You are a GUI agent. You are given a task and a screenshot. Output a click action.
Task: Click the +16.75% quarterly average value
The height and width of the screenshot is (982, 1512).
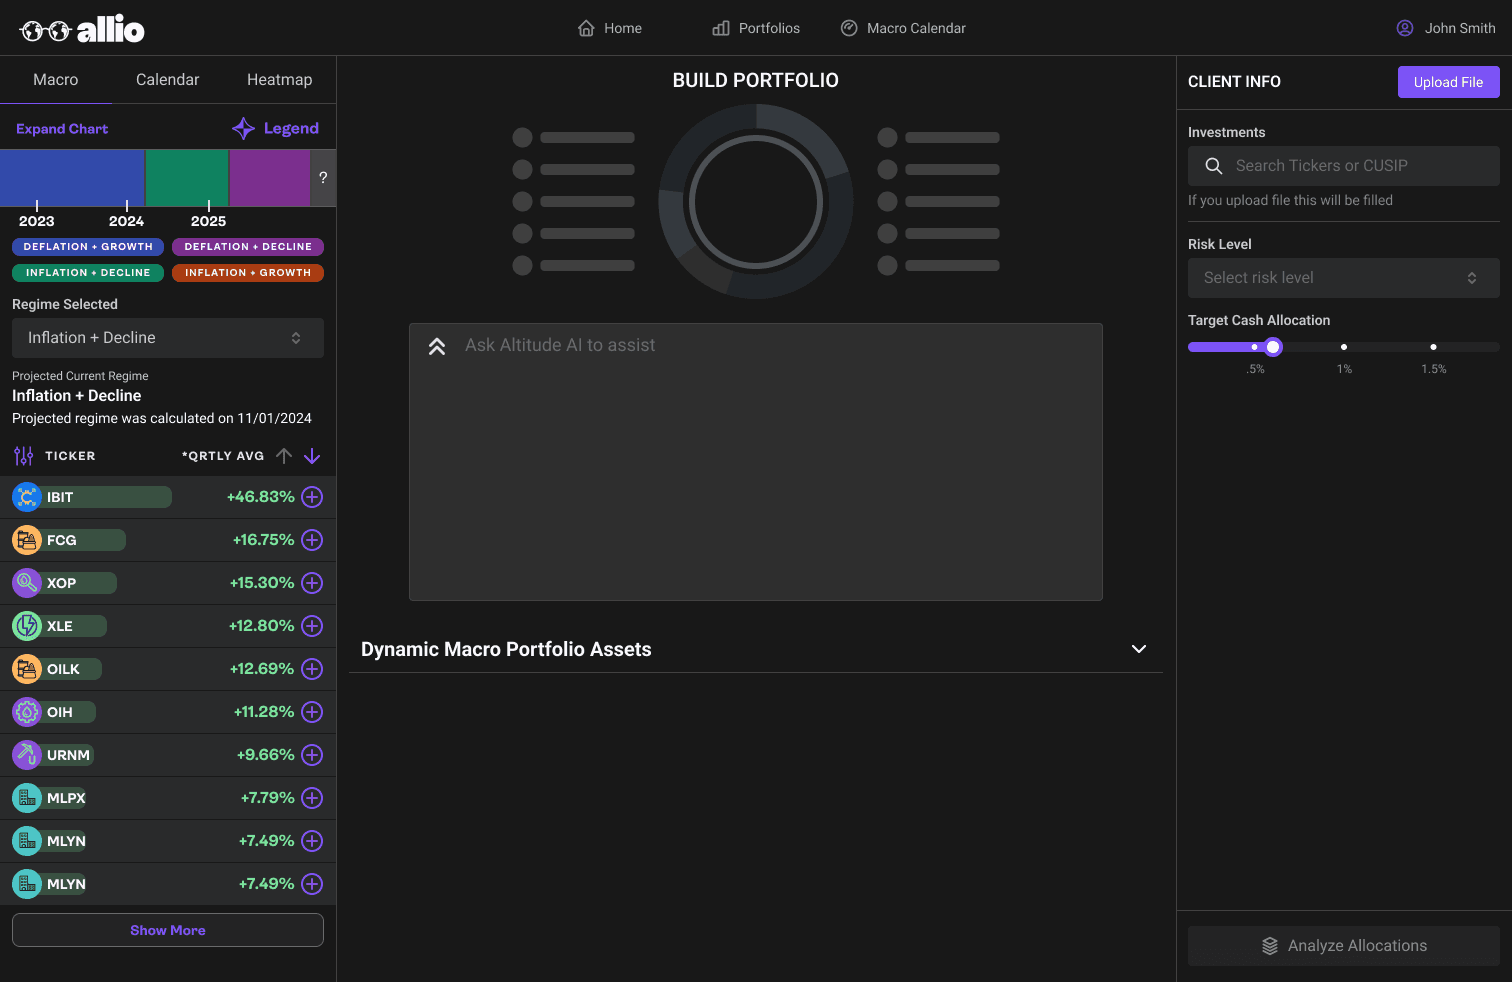coord(263,540)
